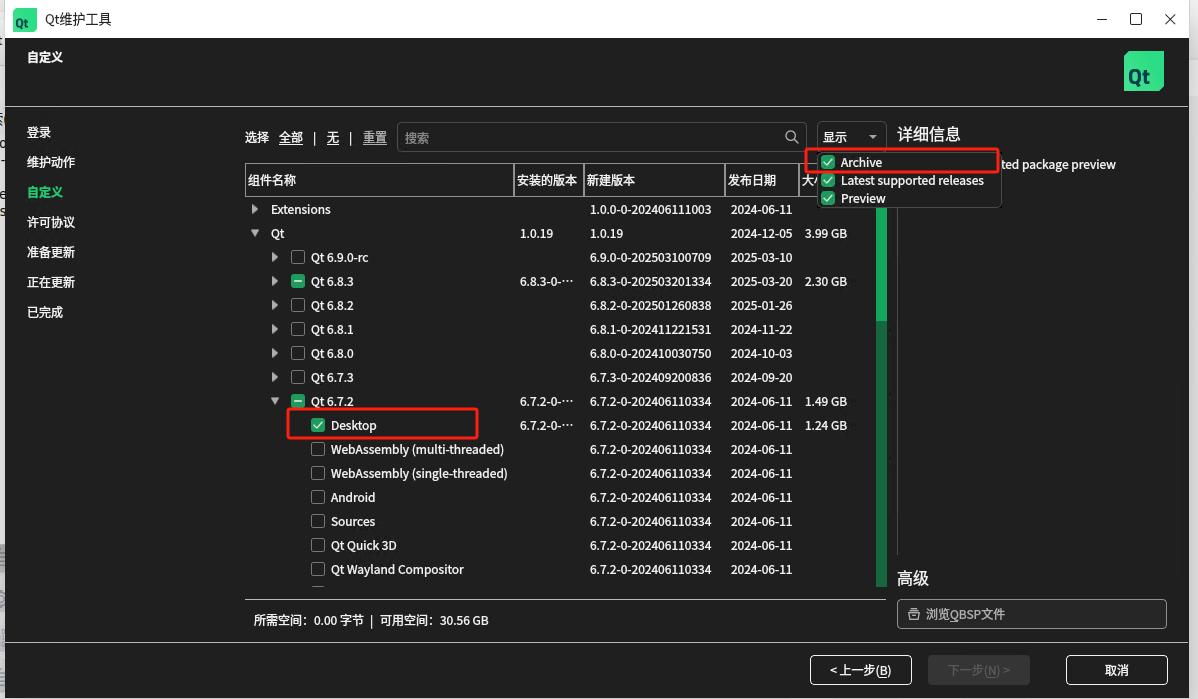Click the 取消 cancel button
1198x699 pixels.
(1116, 670)
